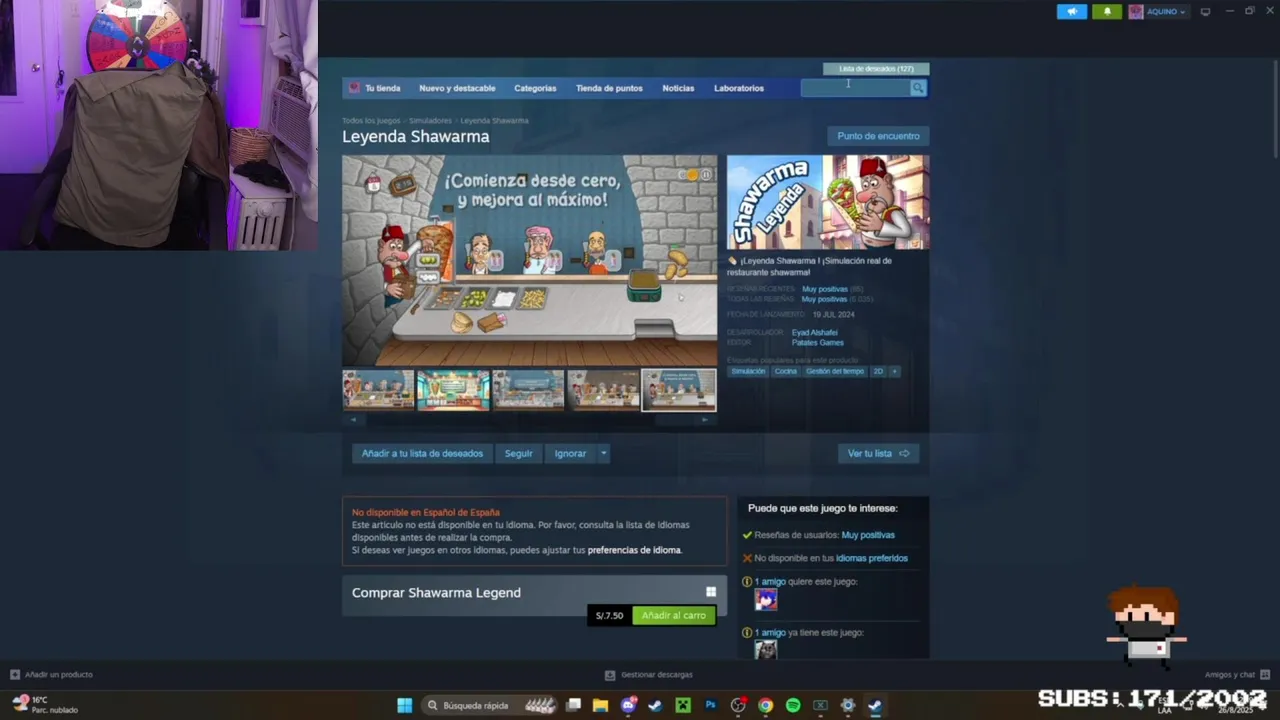Click Añadir un producto at bottom
1280x720 pixels.
pyautogui.click(x=51, y=674)
